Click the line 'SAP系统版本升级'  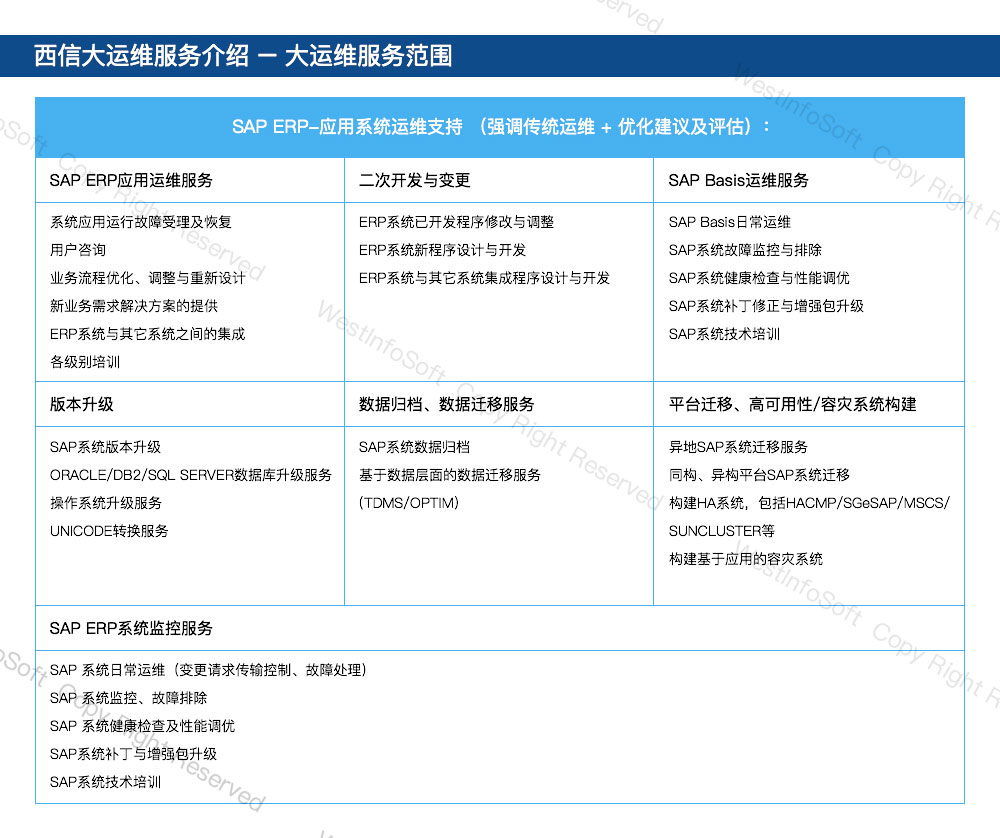pos(105,447)
